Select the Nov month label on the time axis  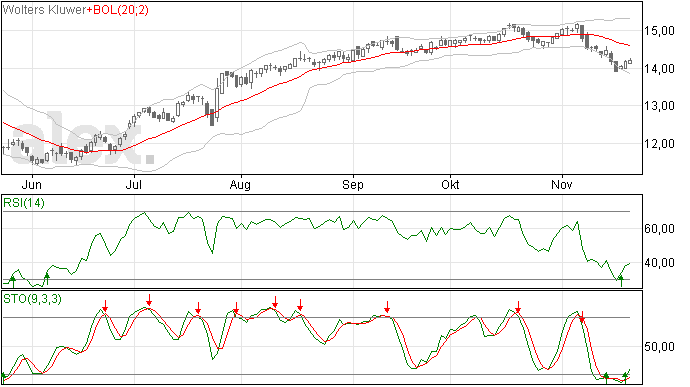562,184
